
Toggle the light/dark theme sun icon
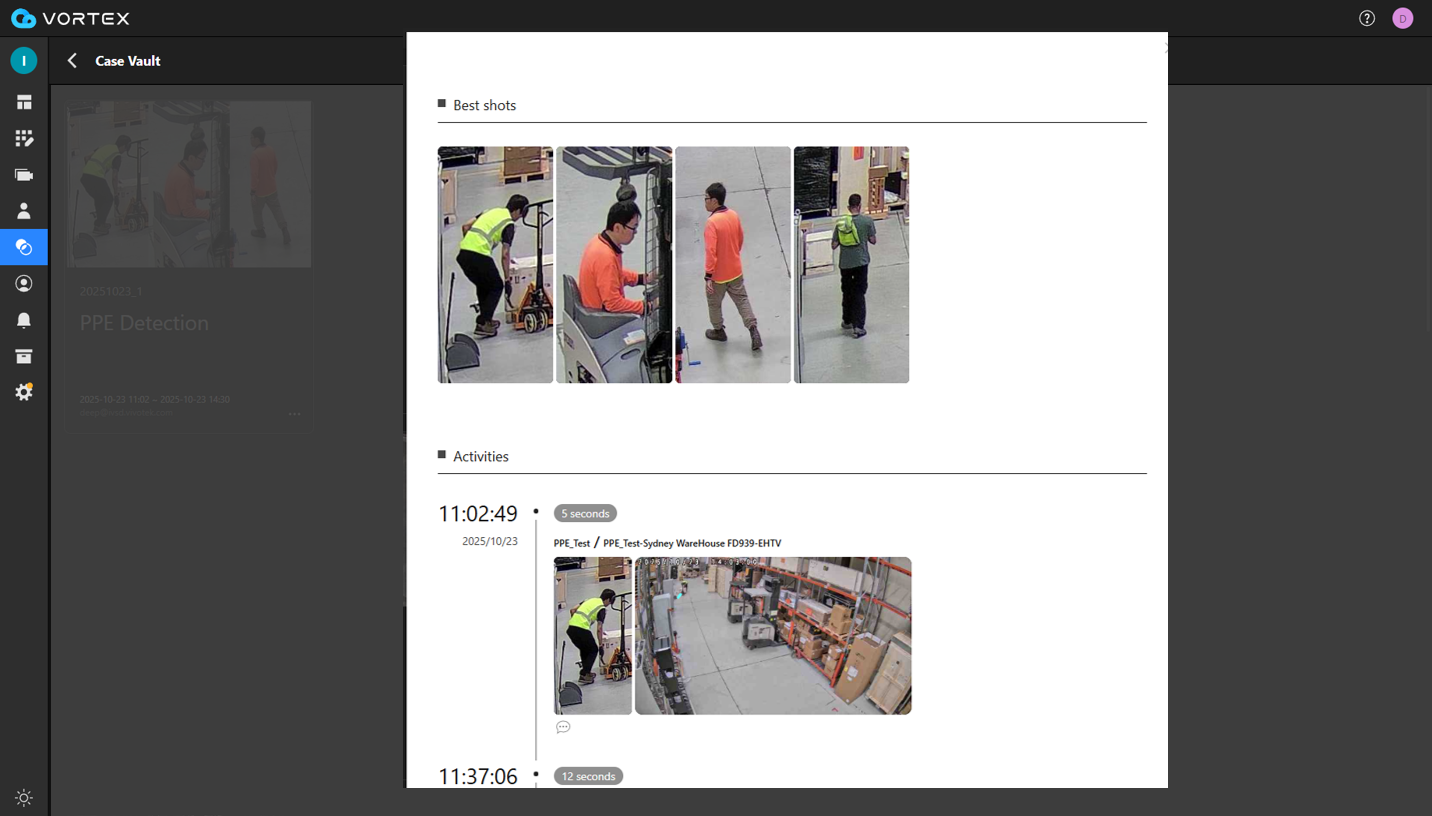24,798
